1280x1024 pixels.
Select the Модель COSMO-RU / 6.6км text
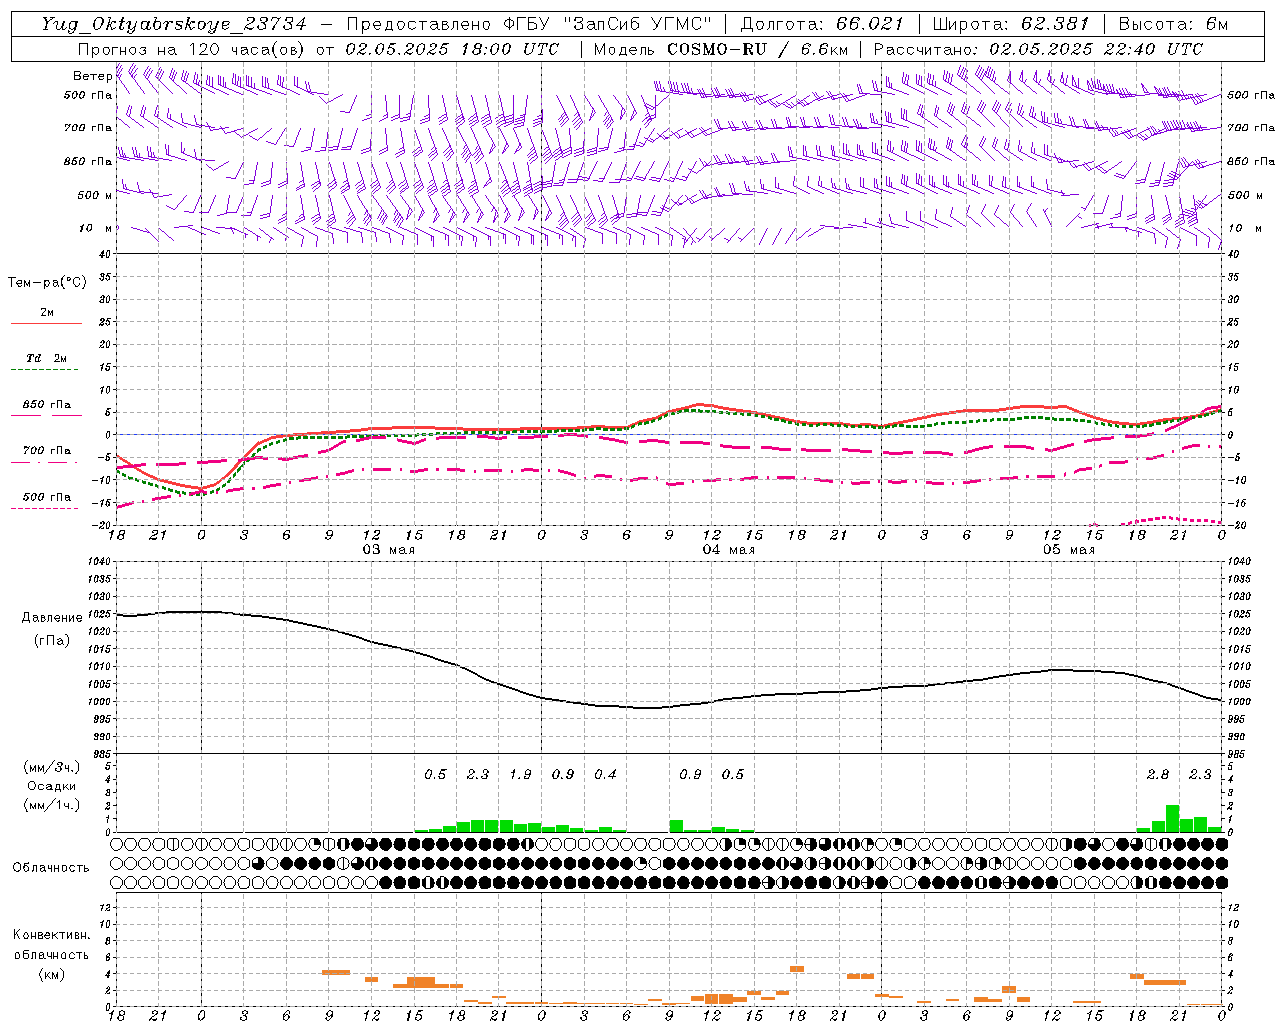(x=721, y=49)
